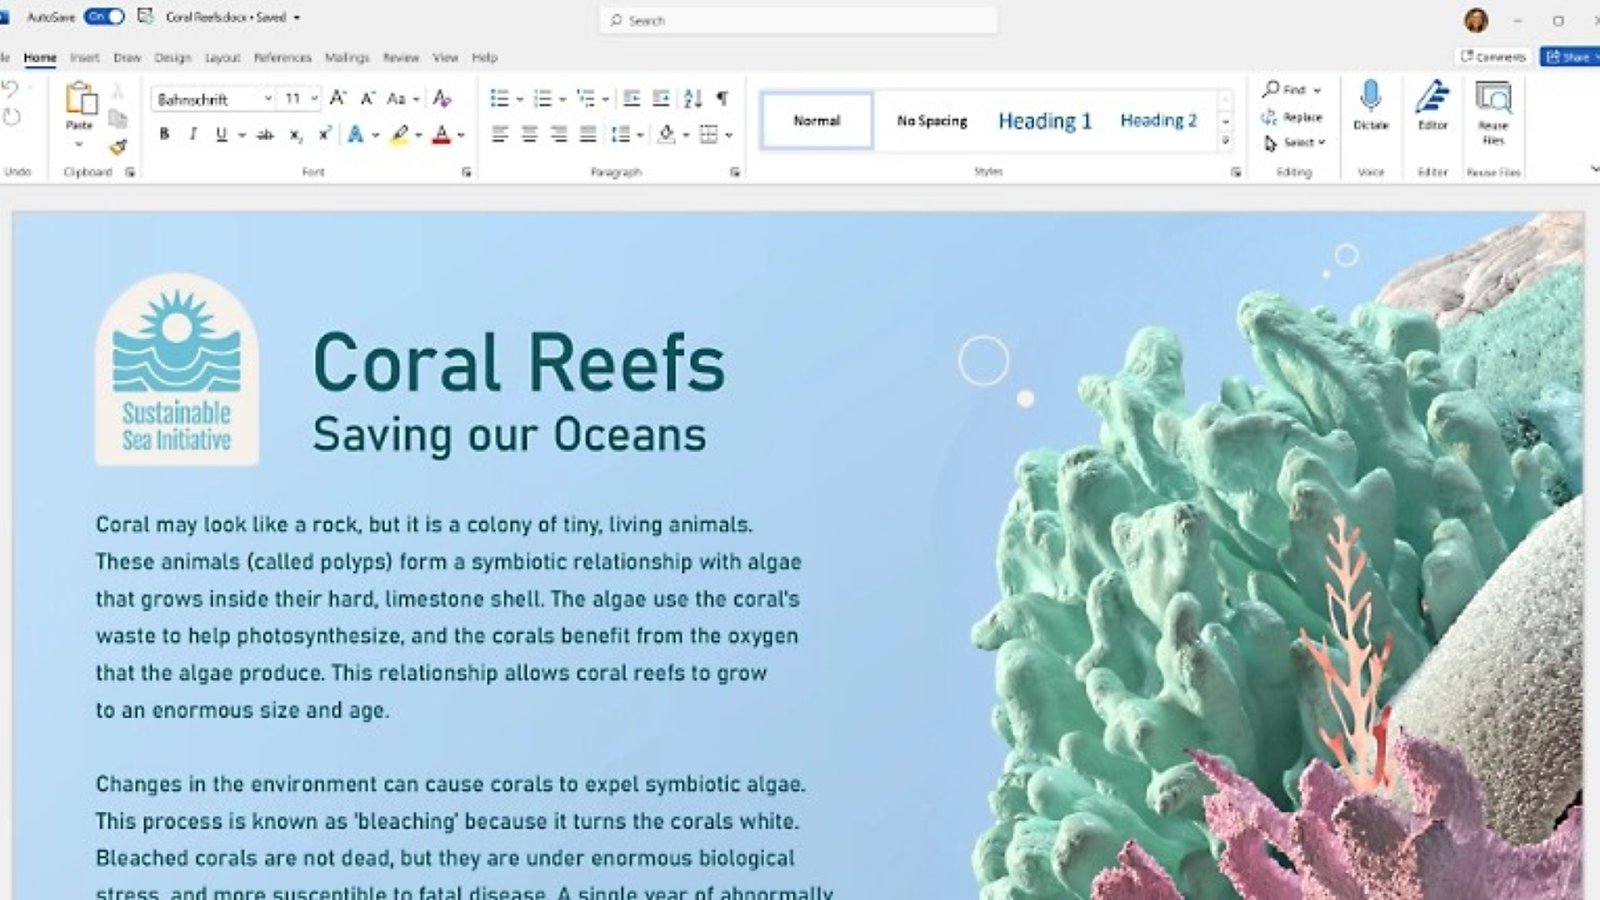1600x900 pixels.
Task: Show paragraph marks with pilcrow icon
Action: [722, 98]
